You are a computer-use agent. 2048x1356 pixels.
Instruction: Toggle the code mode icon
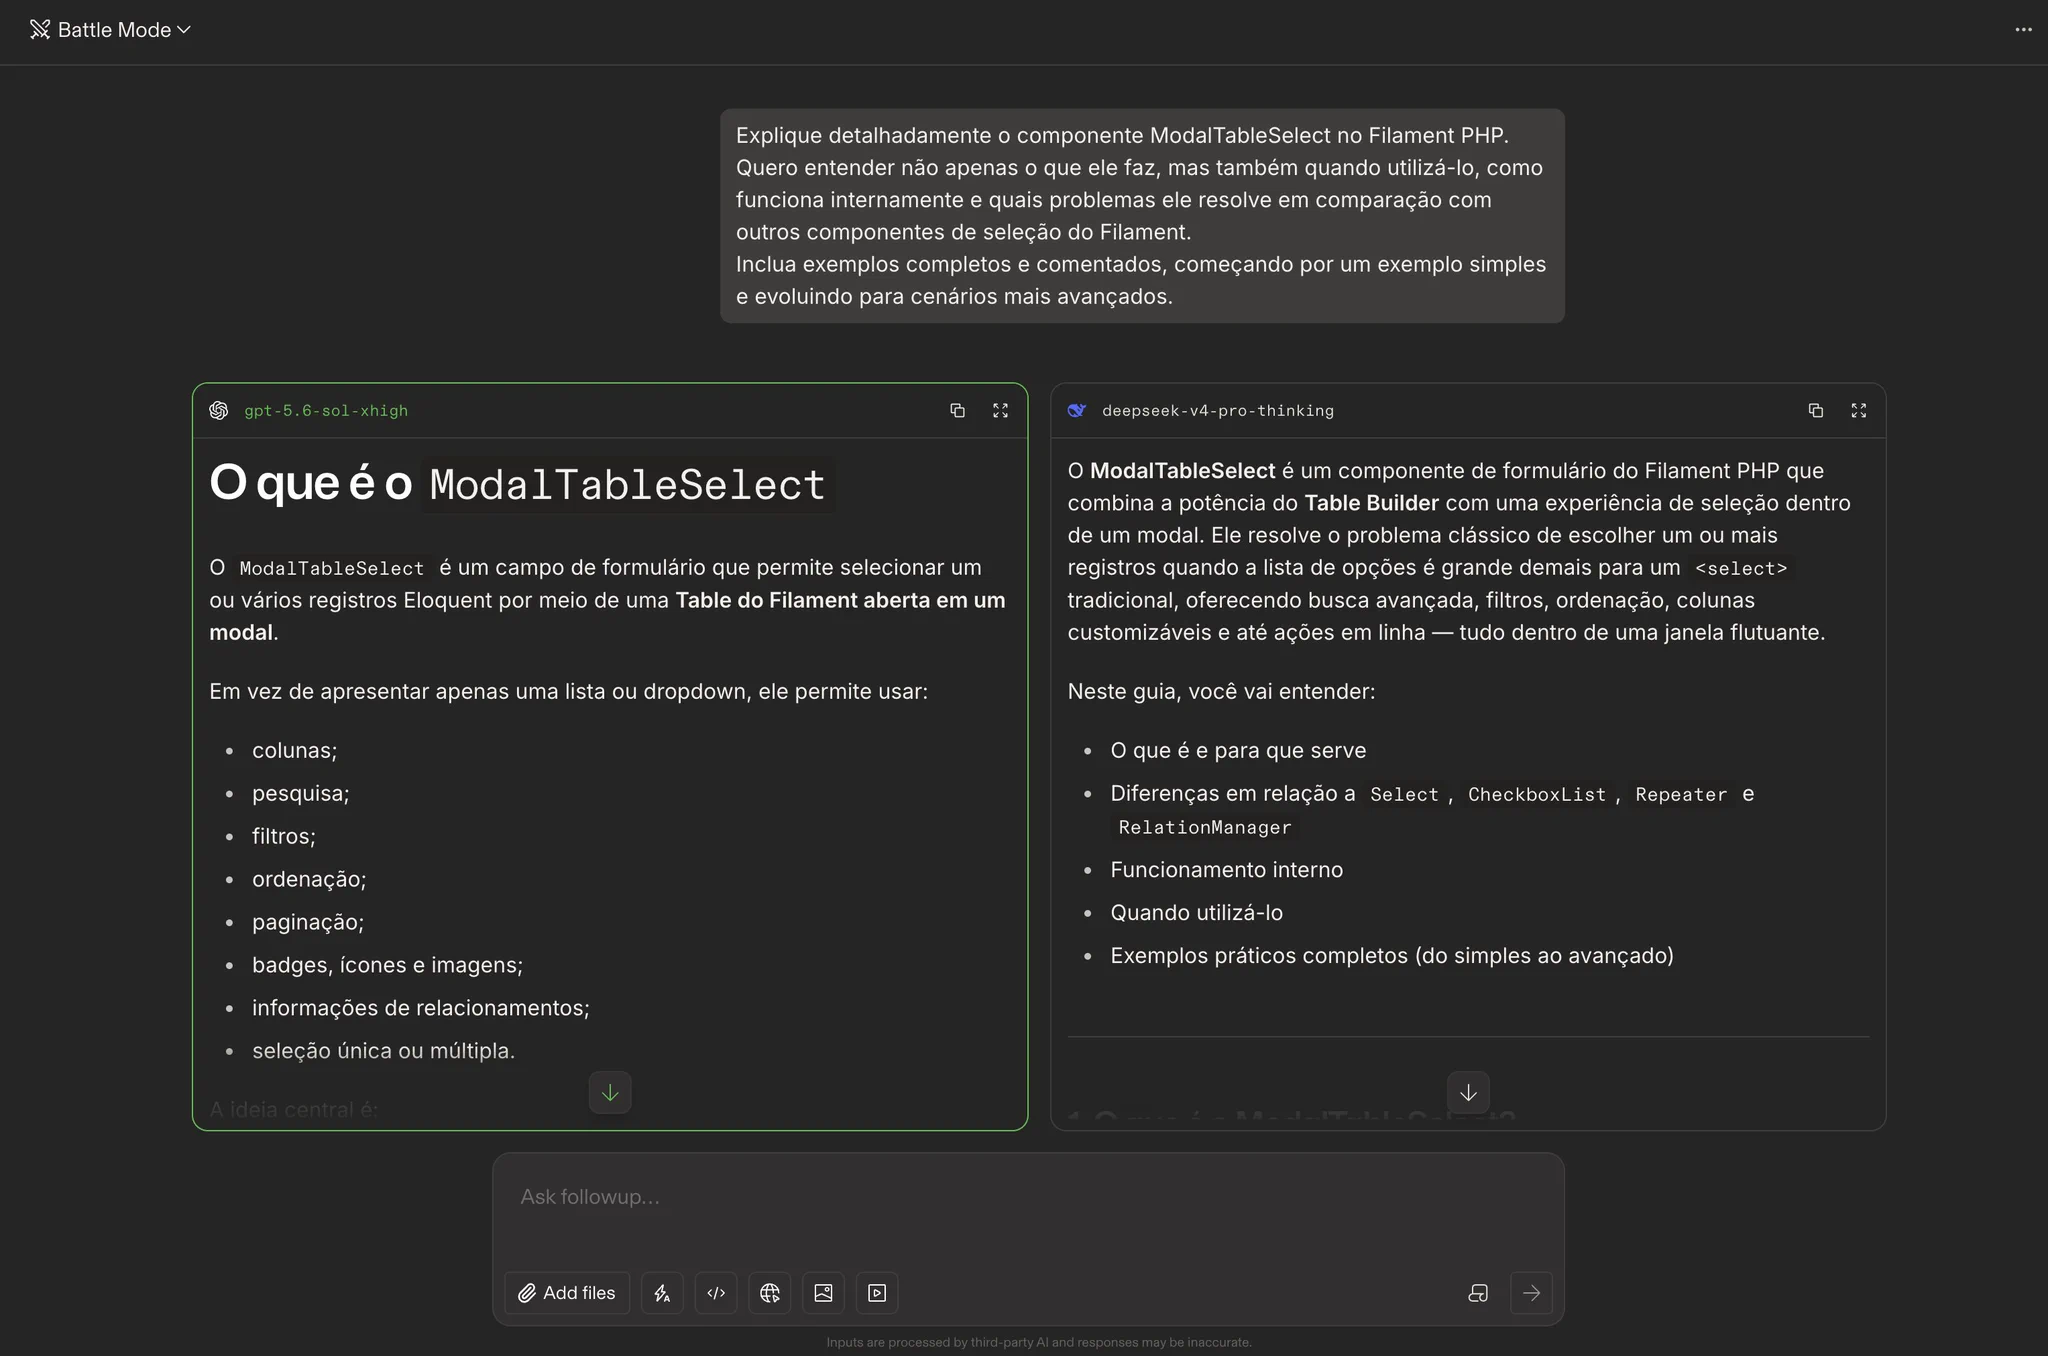pyautogui.click(x=716, y=1293)
